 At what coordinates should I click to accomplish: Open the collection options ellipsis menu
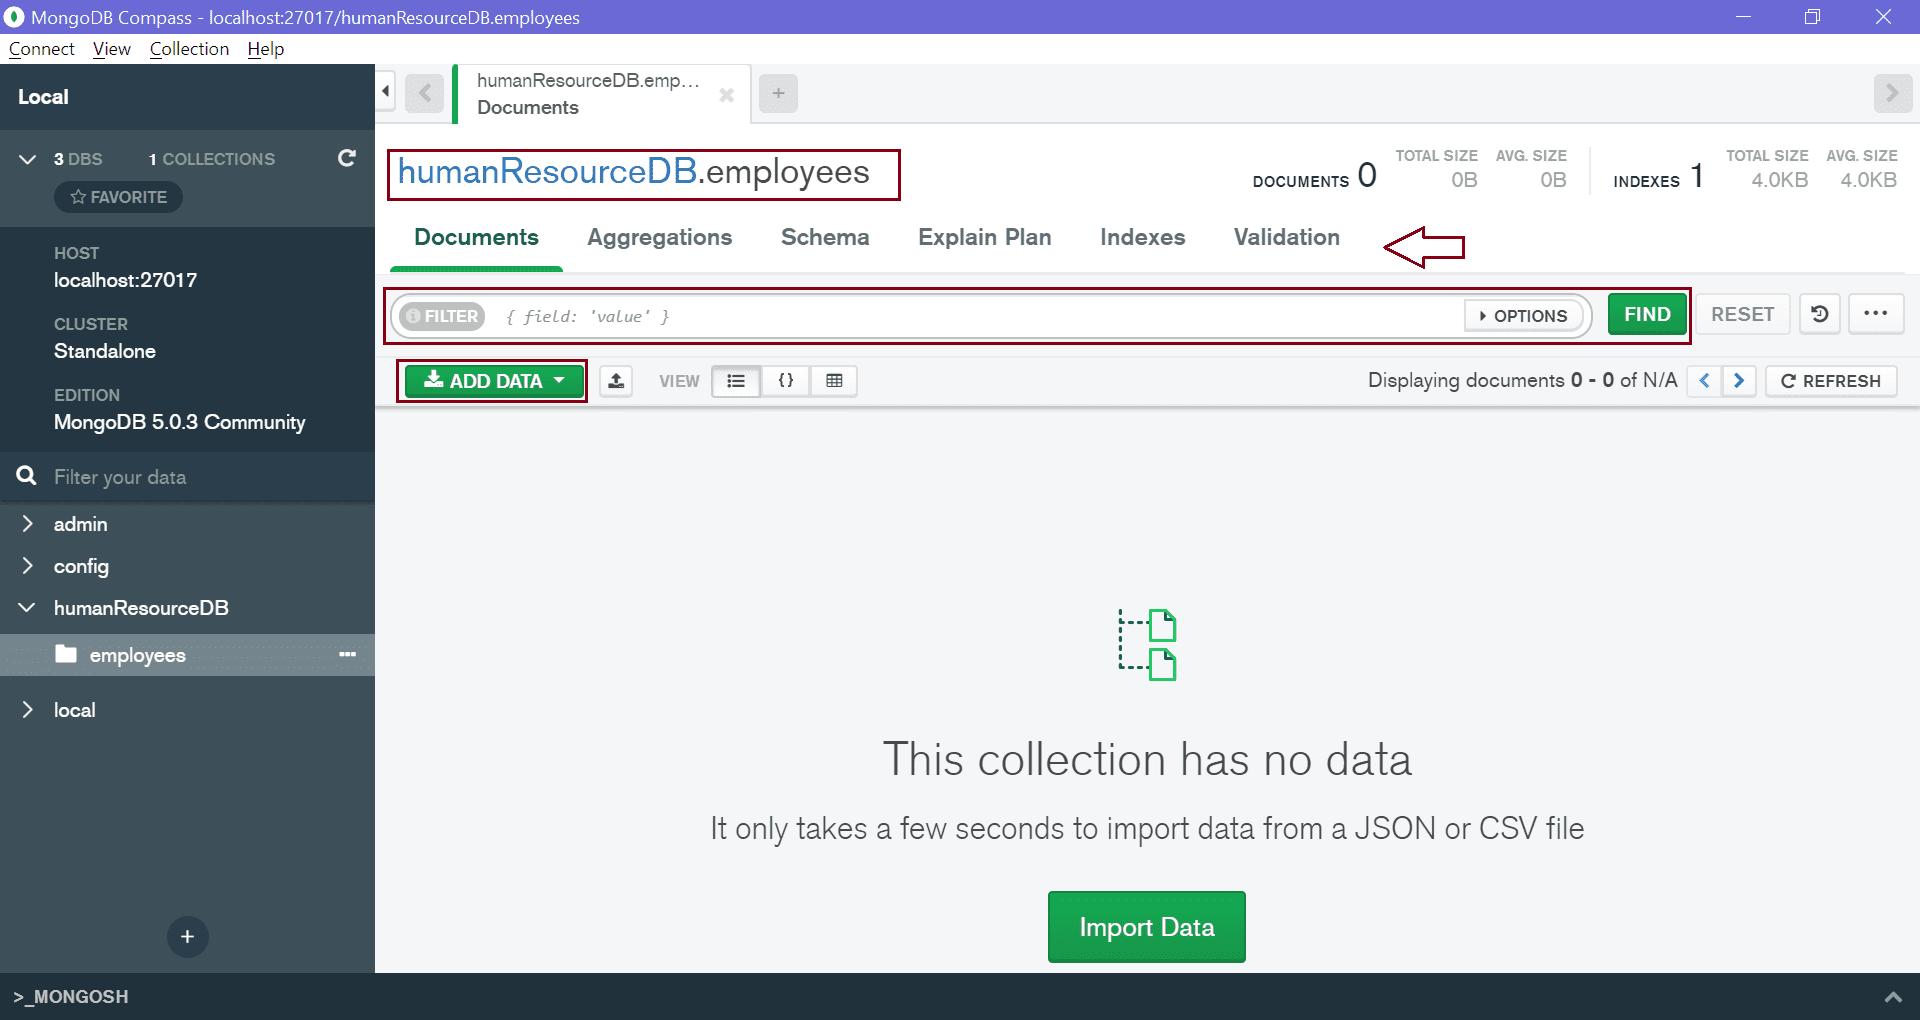click(x=347, y=655)
